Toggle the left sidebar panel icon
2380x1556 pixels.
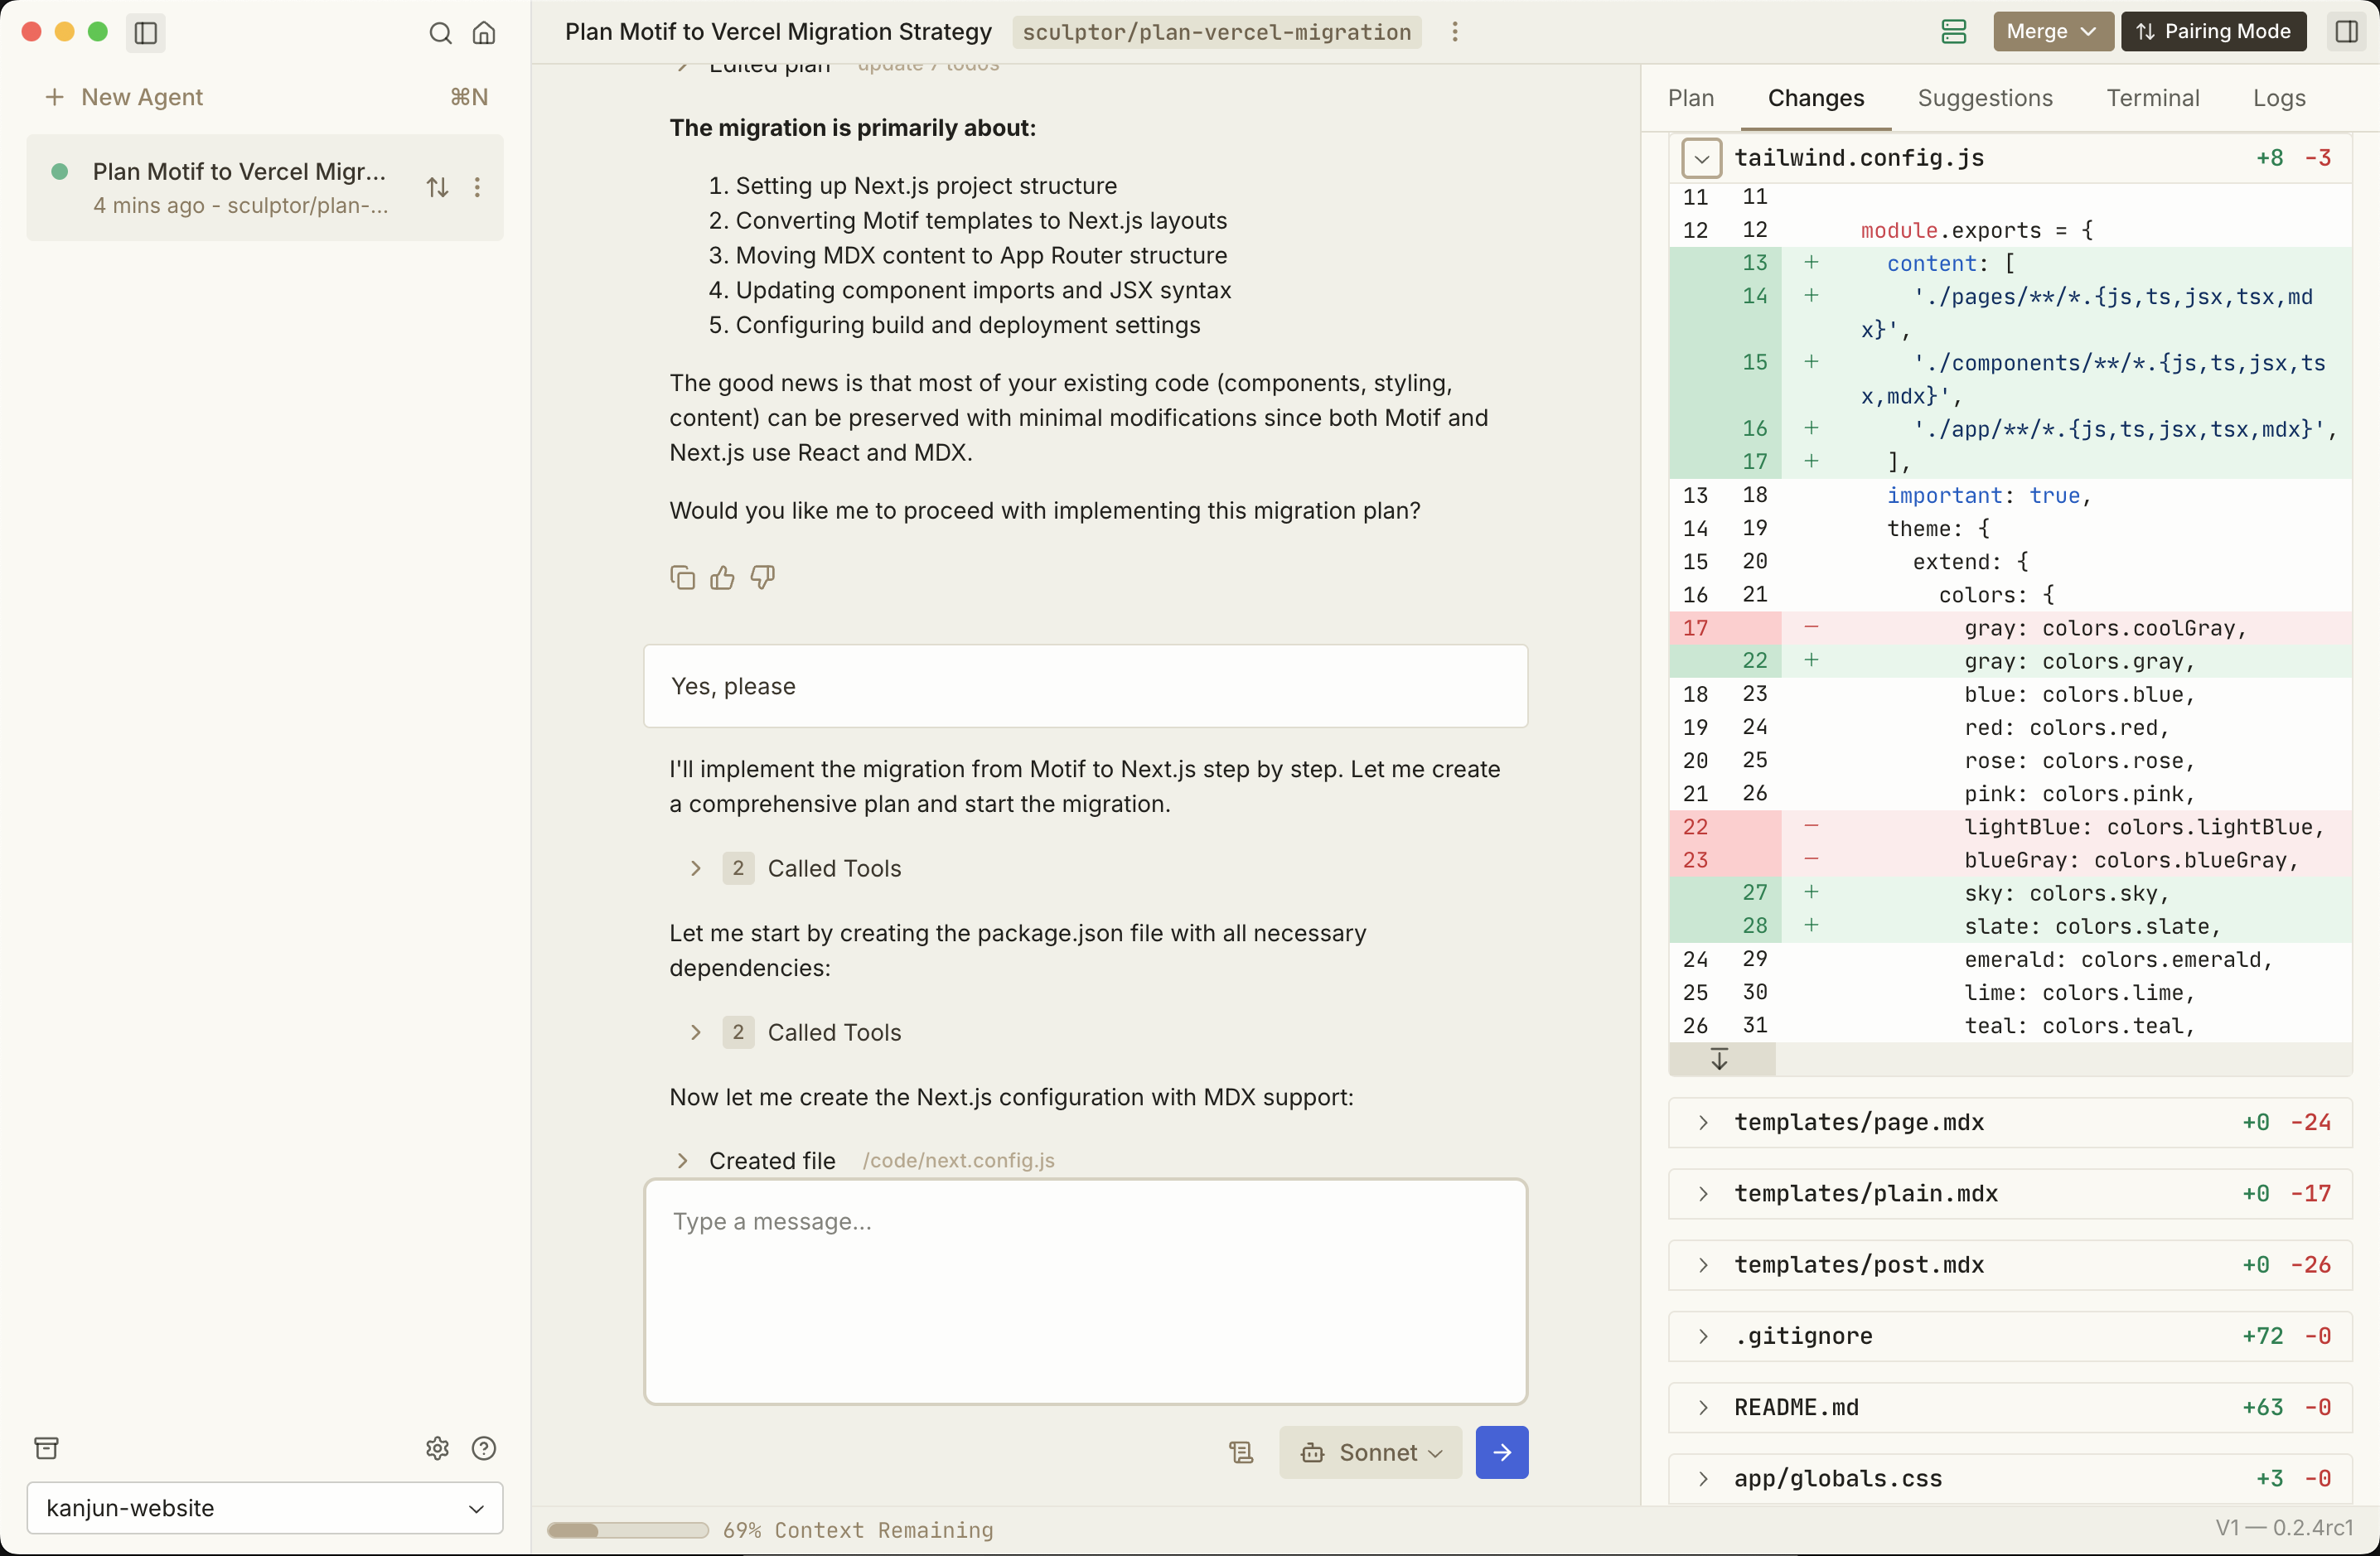pos(146,33)
